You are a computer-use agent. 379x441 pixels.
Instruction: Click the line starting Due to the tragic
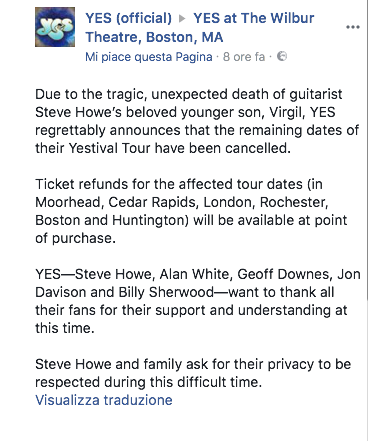pyautogui.click(x=189, y=94)
